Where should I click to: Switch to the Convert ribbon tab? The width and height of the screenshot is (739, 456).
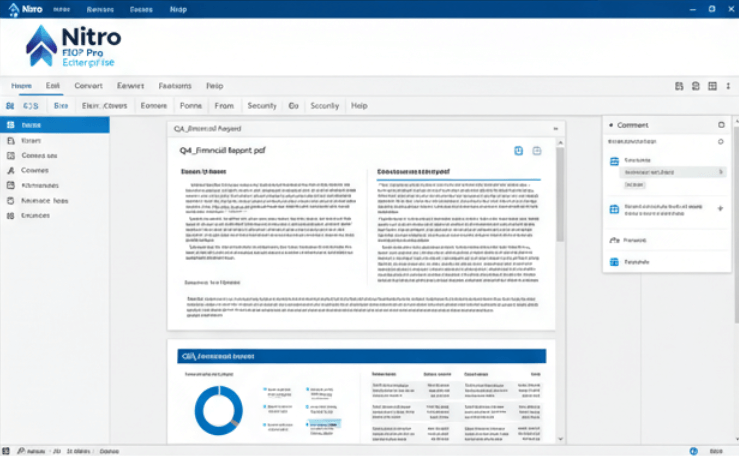click(x=88, y=86)
